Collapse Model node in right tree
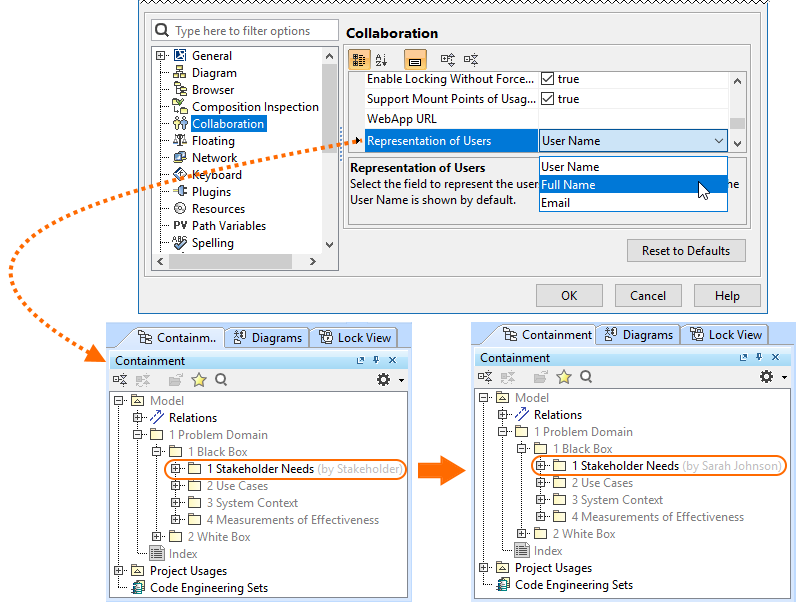 point(483,397)
